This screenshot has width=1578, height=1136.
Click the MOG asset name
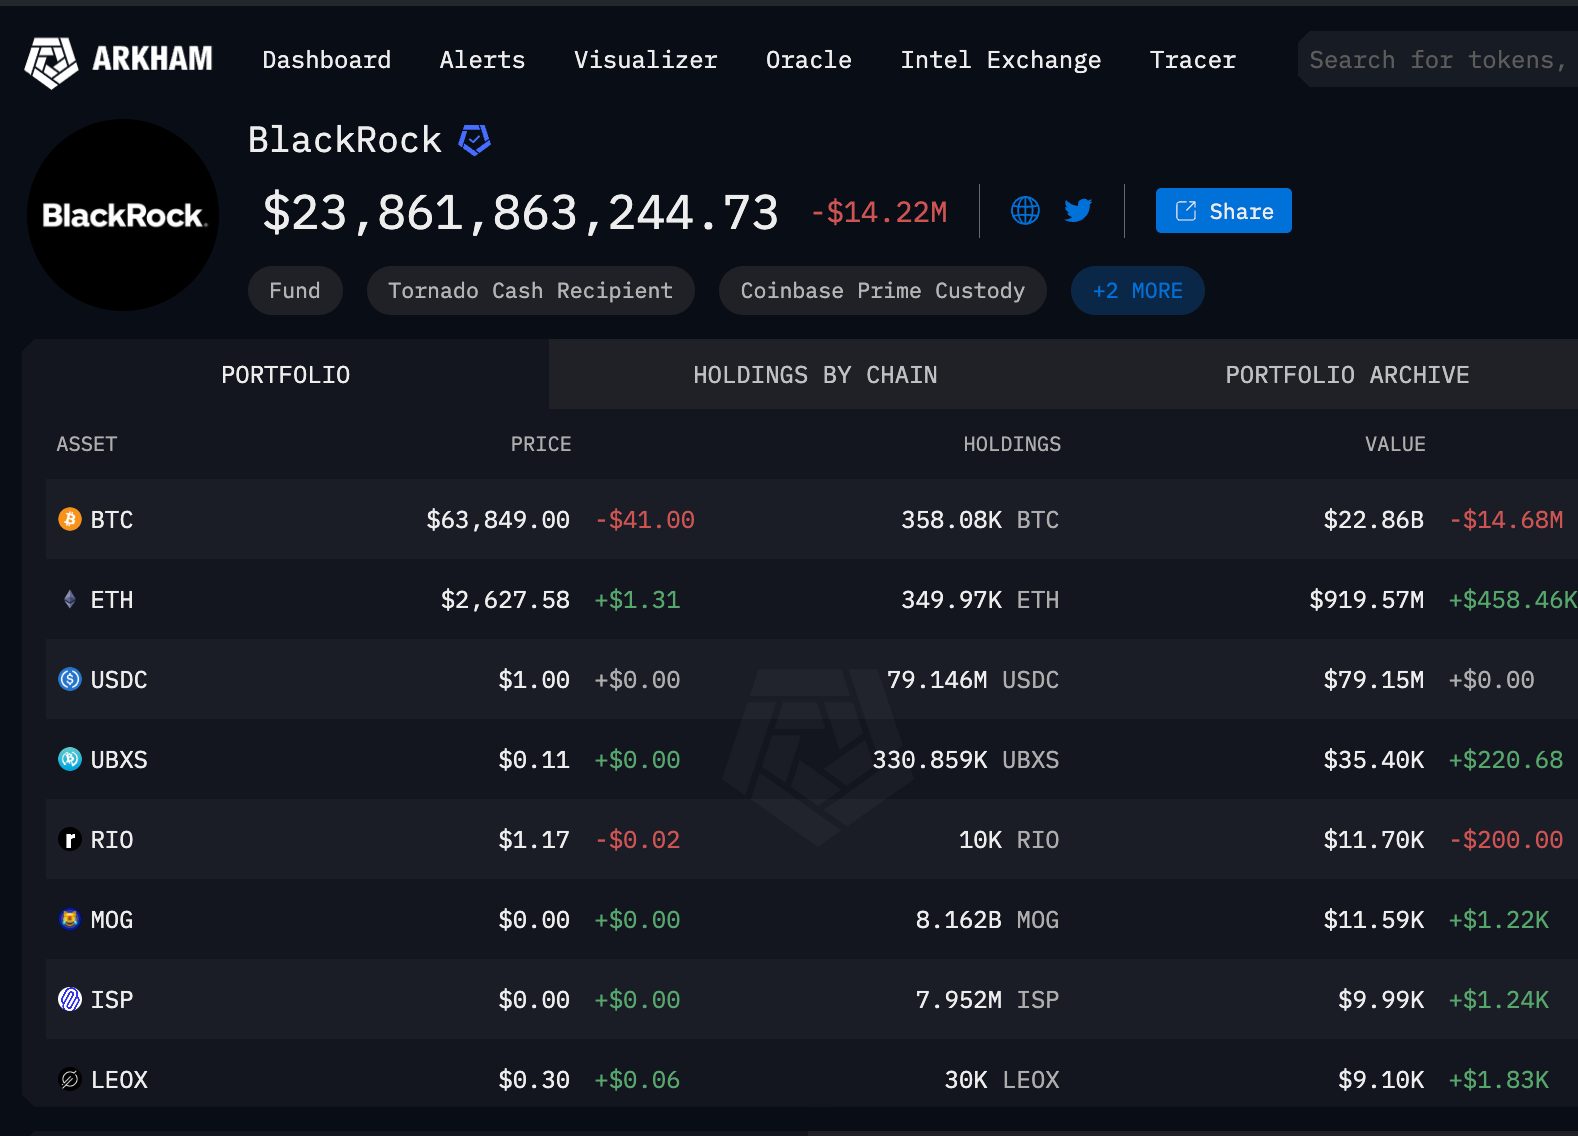[x=112, y=920]
